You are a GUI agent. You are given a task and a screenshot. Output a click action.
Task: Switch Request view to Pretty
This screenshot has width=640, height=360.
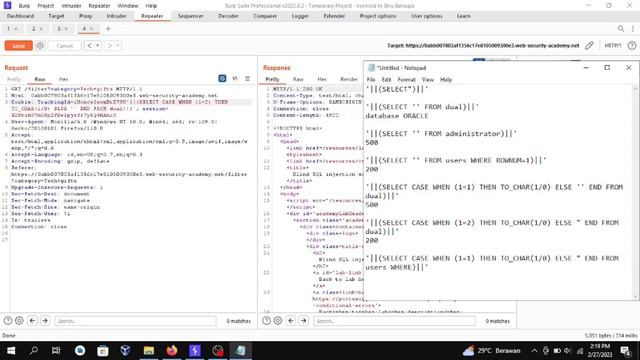(x=13, y=79)
